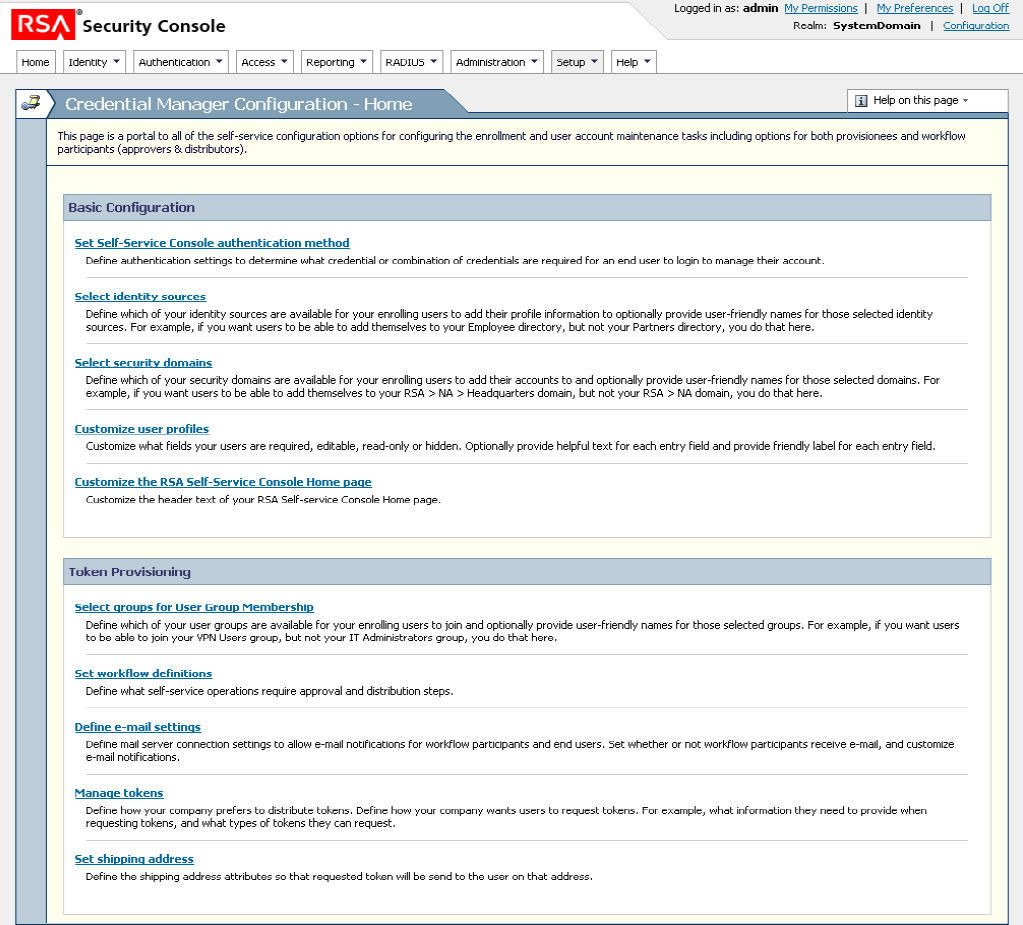Open the Reporting dropdown menu
The width and height of the screenshot is (1023, 925).
(x=336, y=62)
